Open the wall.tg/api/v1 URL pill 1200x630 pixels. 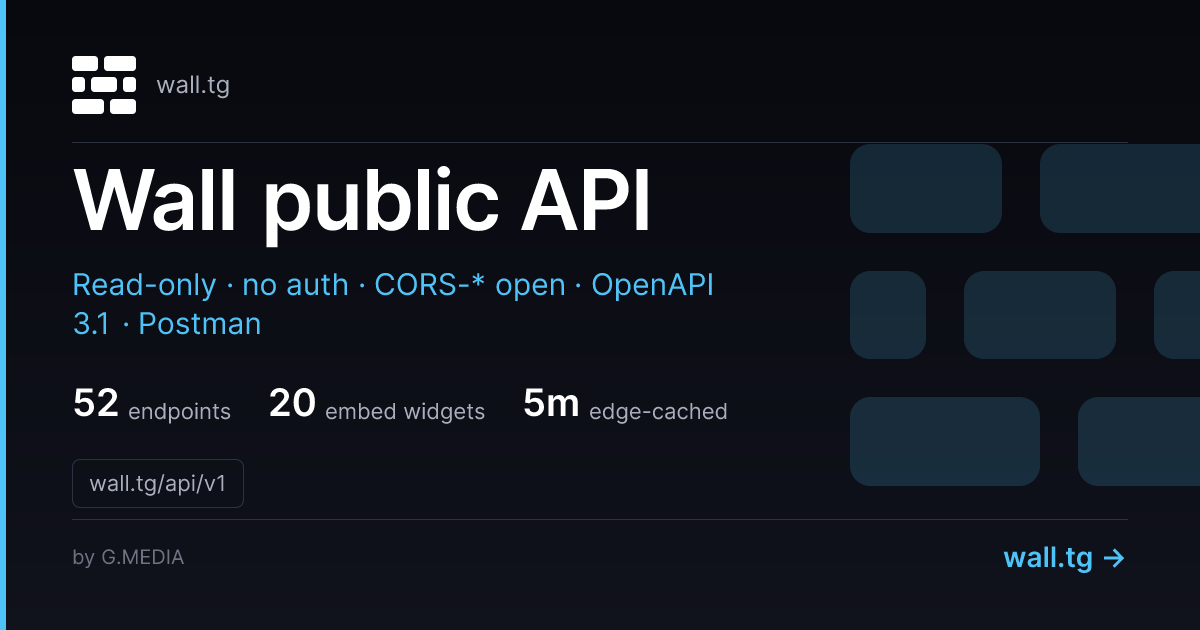tap(158, 483)
